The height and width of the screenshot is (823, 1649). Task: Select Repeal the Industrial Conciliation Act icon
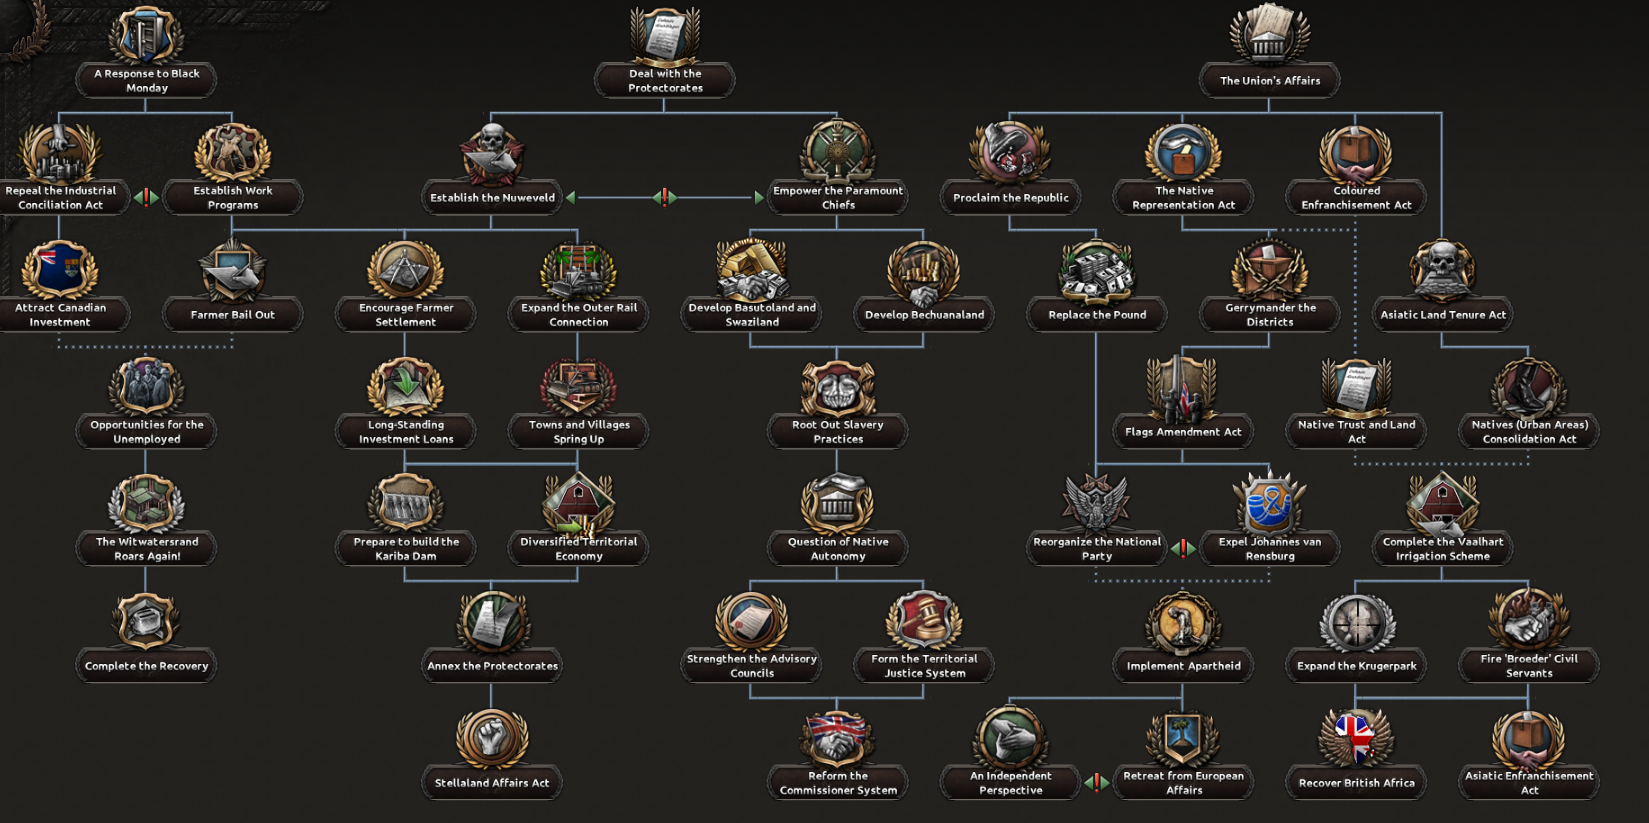(60, 152)
